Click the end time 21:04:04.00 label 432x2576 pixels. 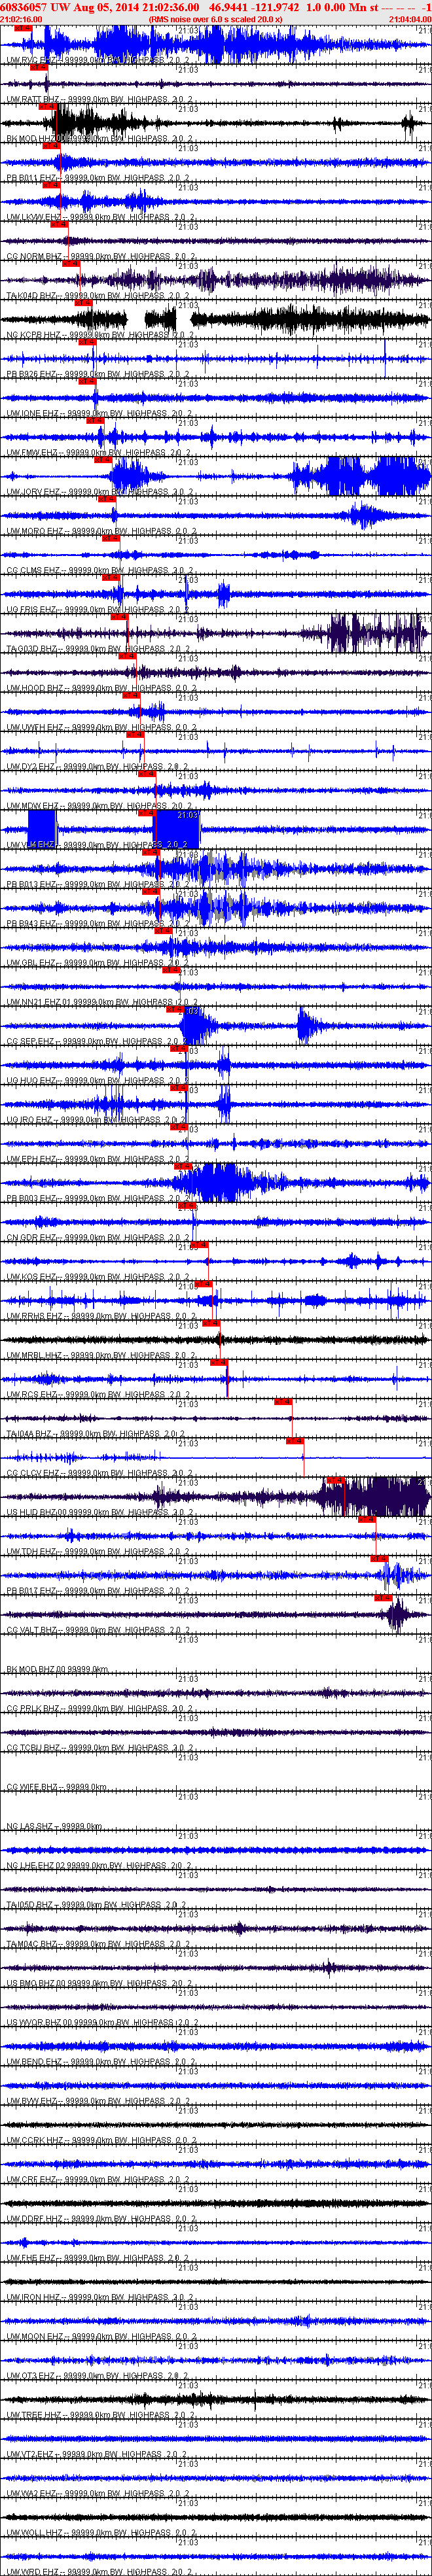[409, 19]
